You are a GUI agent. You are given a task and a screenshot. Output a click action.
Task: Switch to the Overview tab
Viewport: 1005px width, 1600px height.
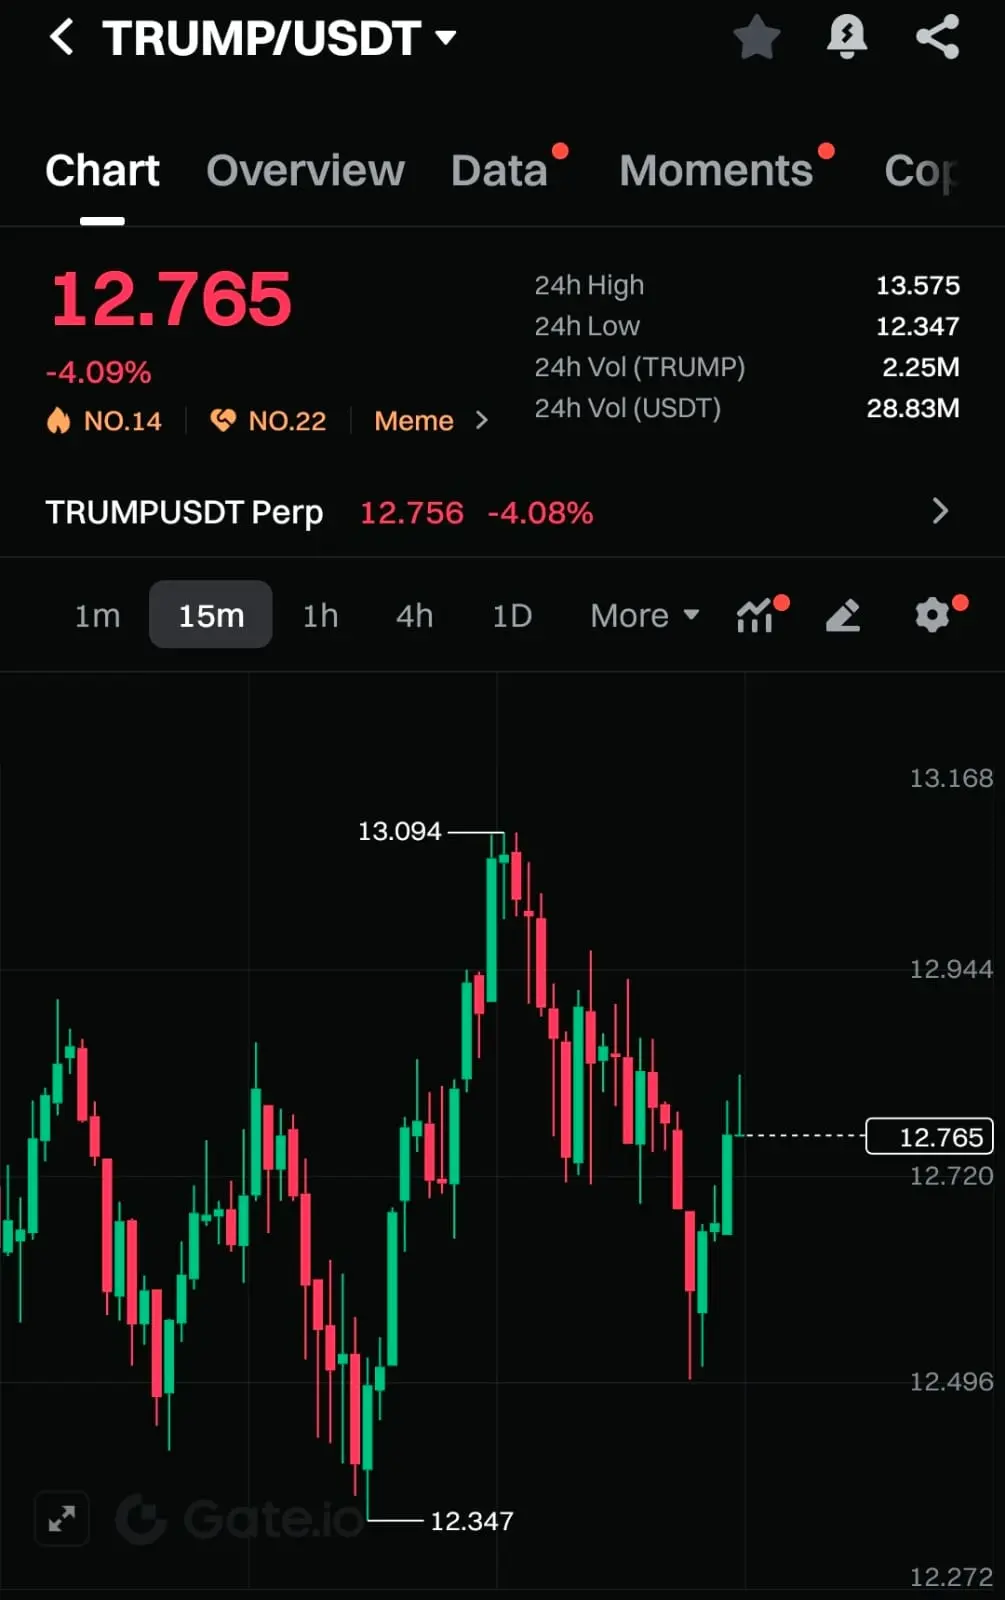pos(305,171)
